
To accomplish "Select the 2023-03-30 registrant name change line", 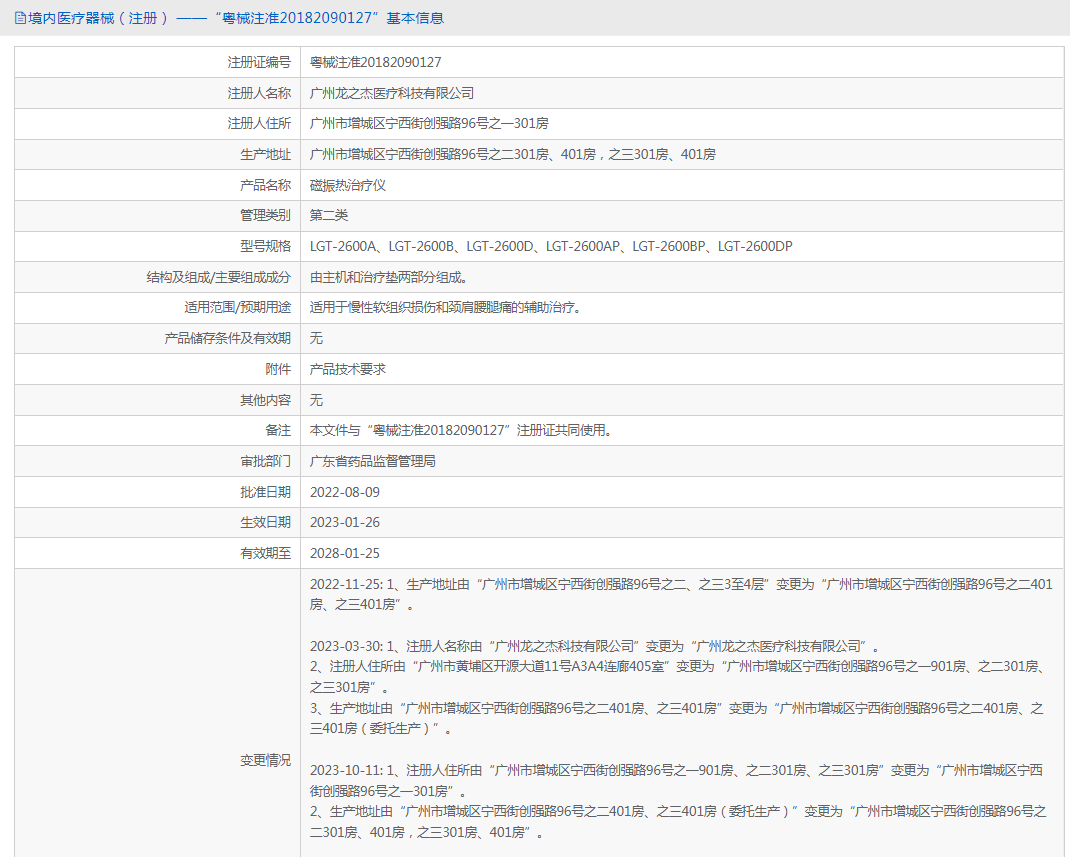I will click(595, 646).
